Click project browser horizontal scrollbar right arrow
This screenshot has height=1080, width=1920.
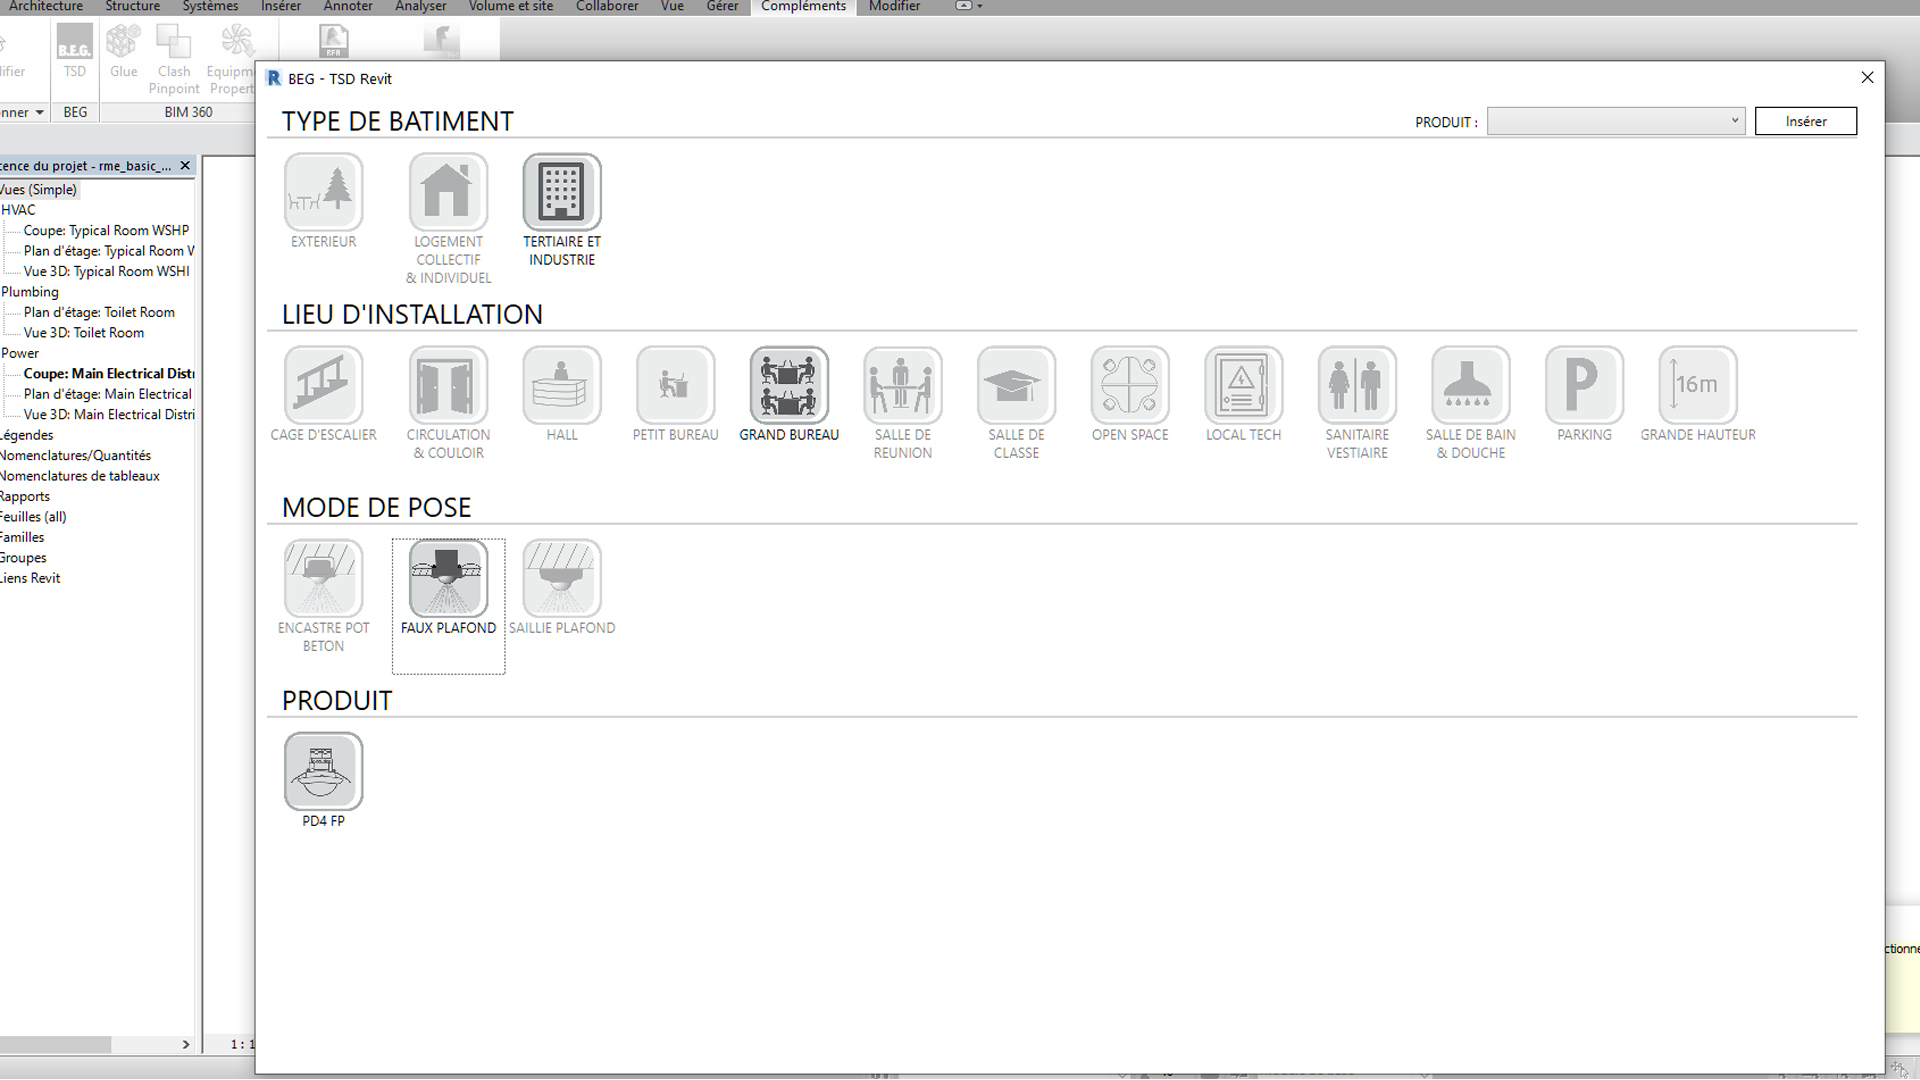(186, 1044)
